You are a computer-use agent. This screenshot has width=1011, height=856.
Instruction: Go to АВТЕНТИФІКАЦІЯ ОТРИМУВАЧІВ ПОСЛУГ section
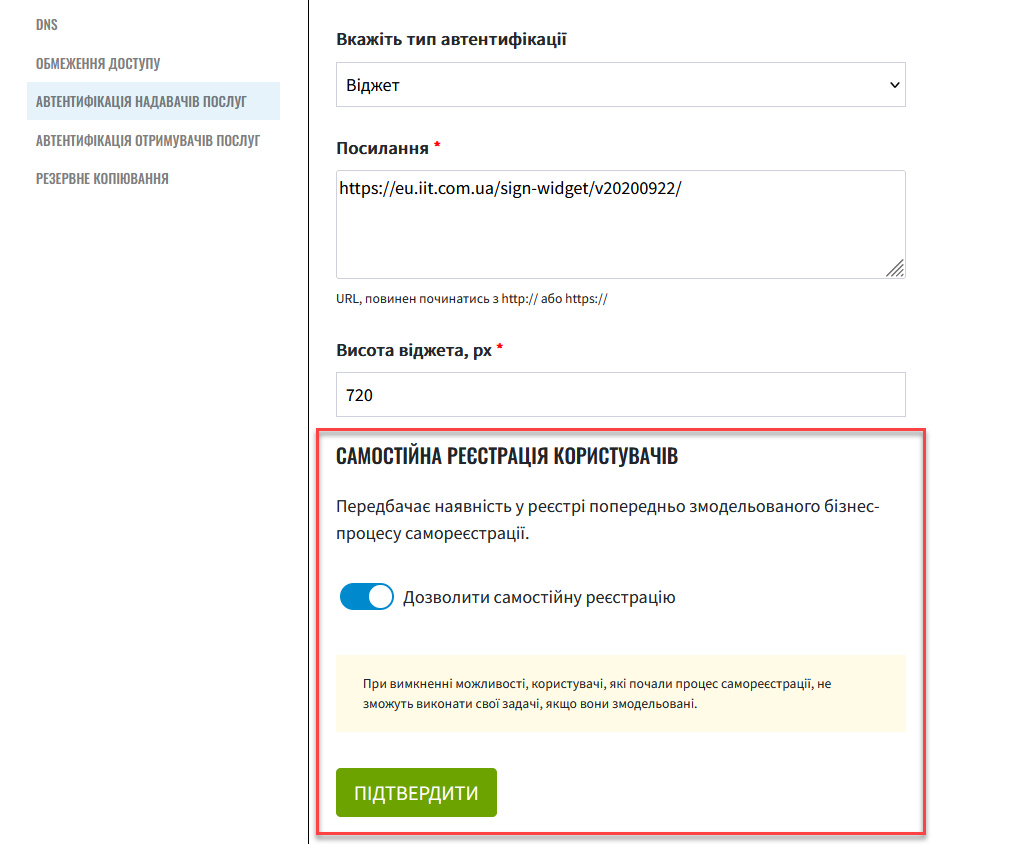click(x=148, y=140)
